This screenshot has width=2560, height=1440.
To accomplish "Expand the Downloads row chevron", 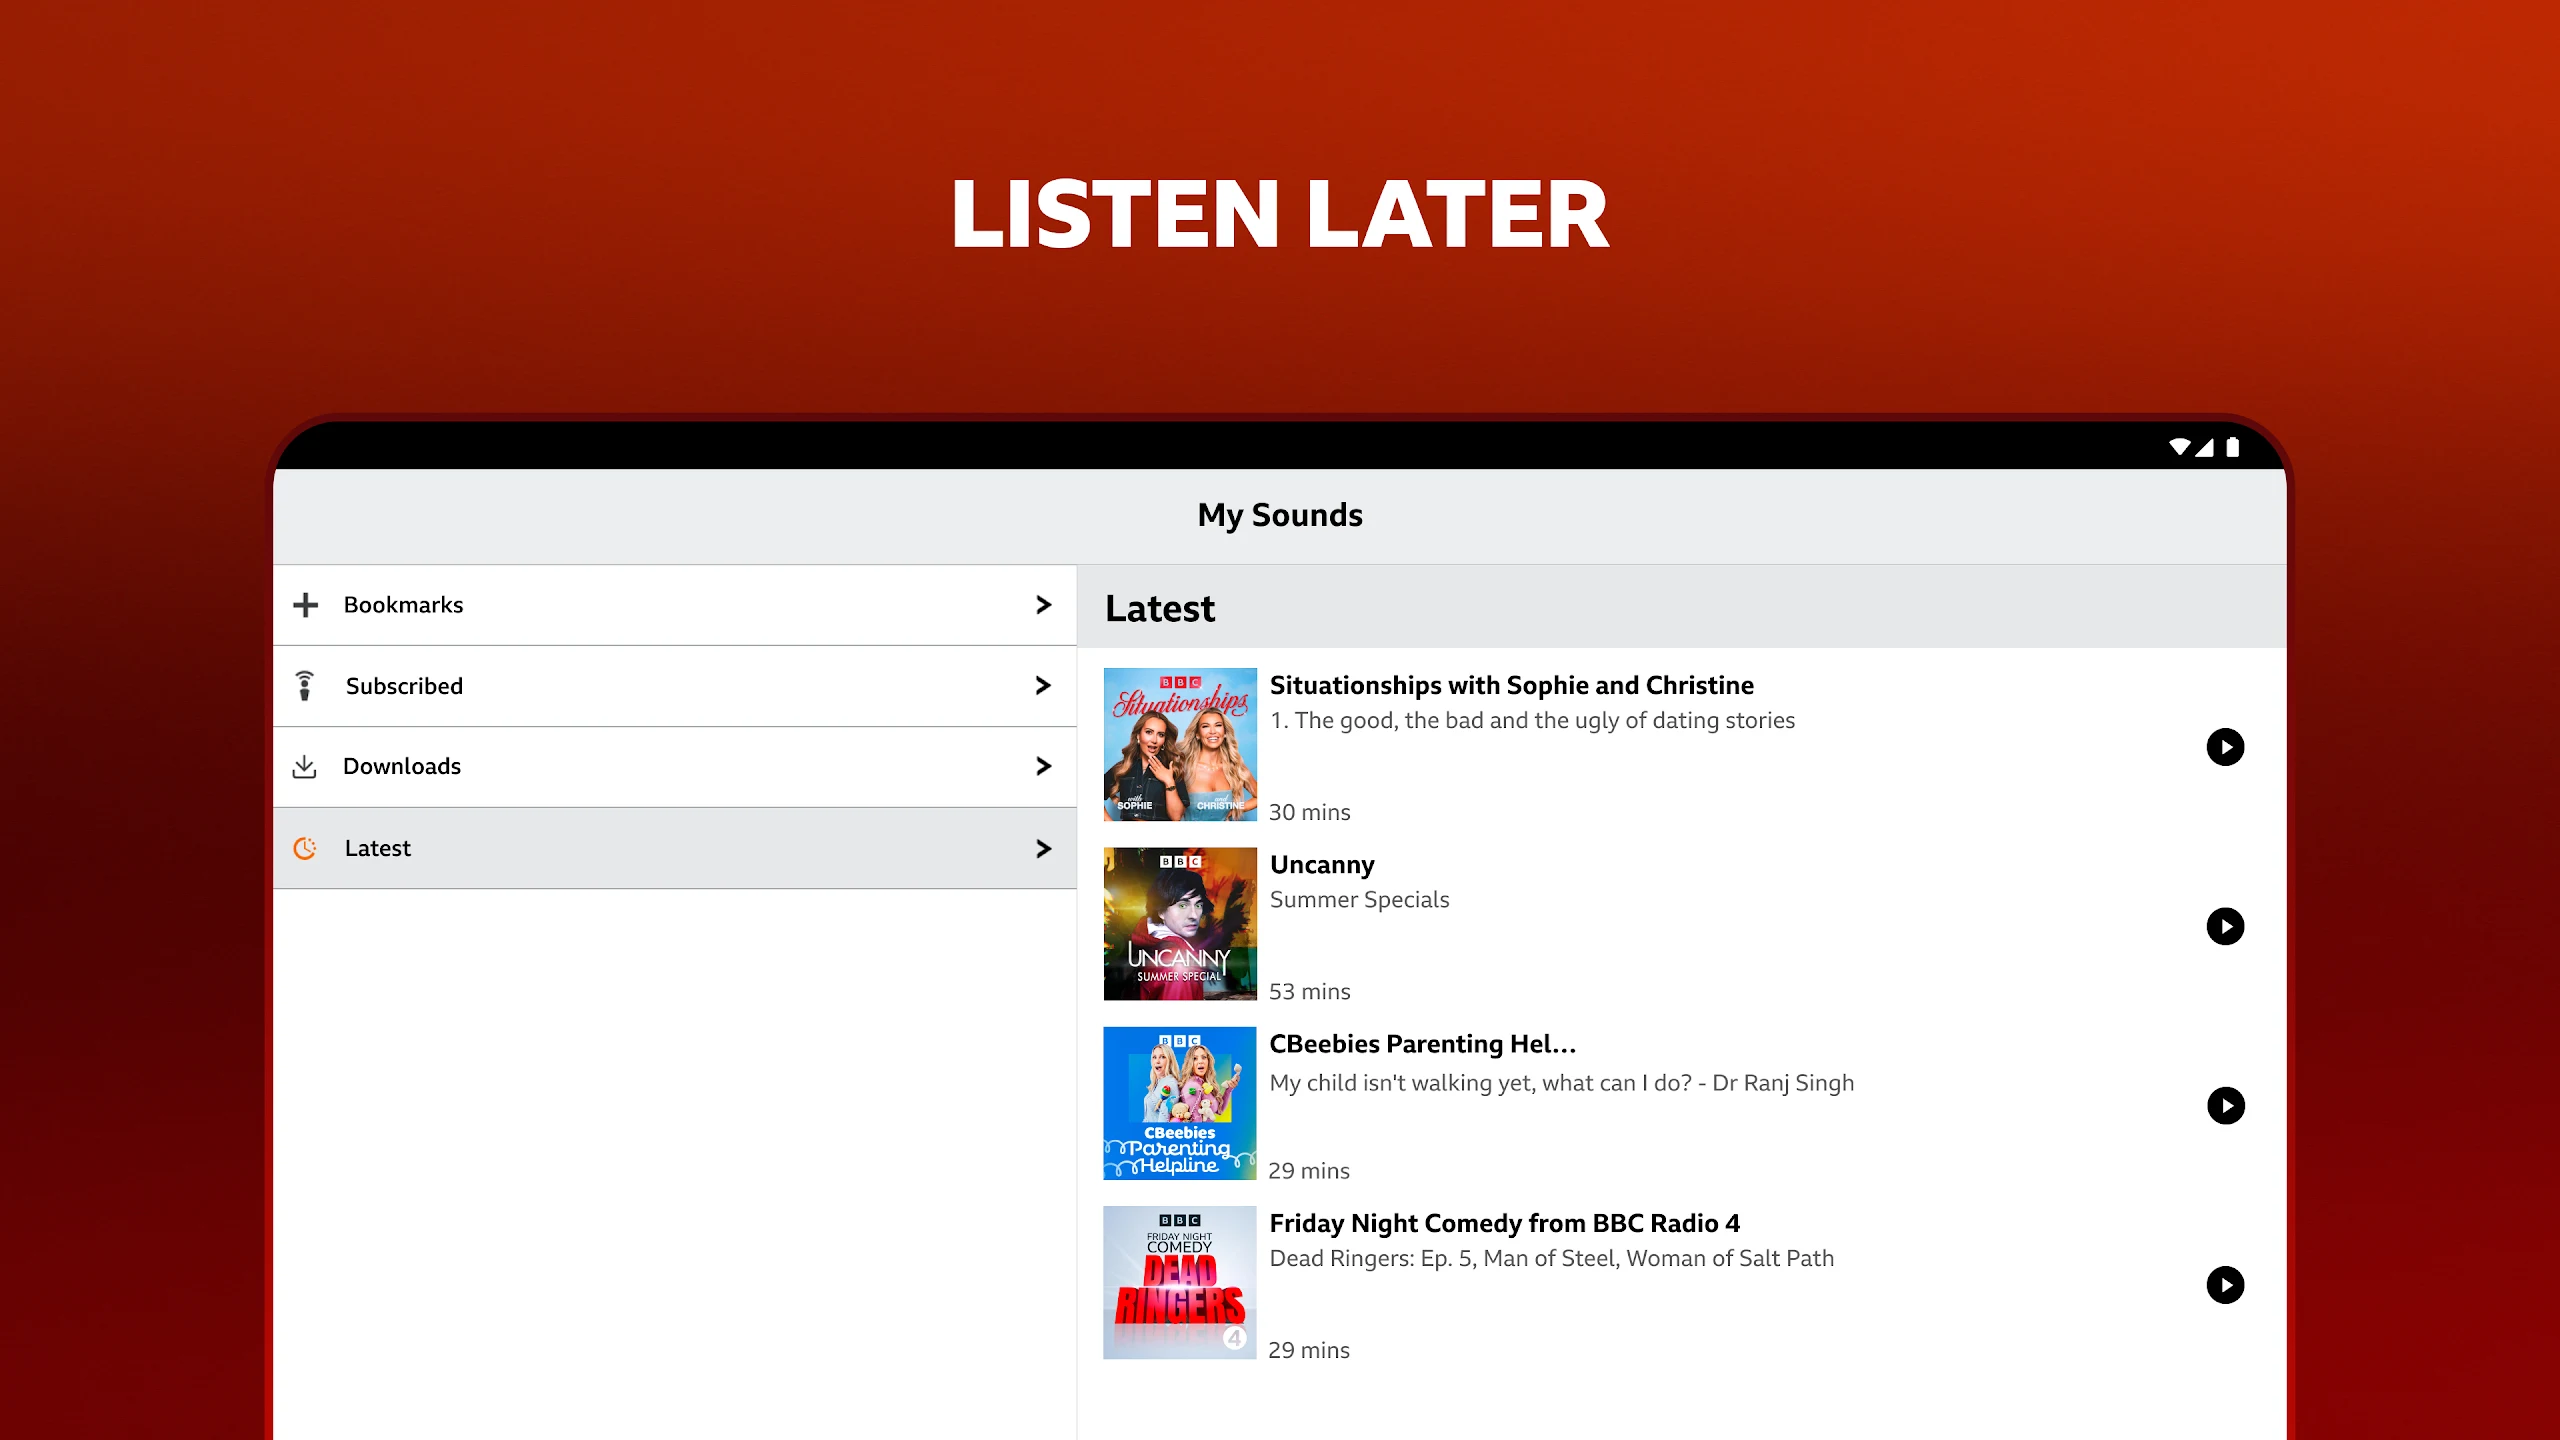I will tap(1043, 766).
